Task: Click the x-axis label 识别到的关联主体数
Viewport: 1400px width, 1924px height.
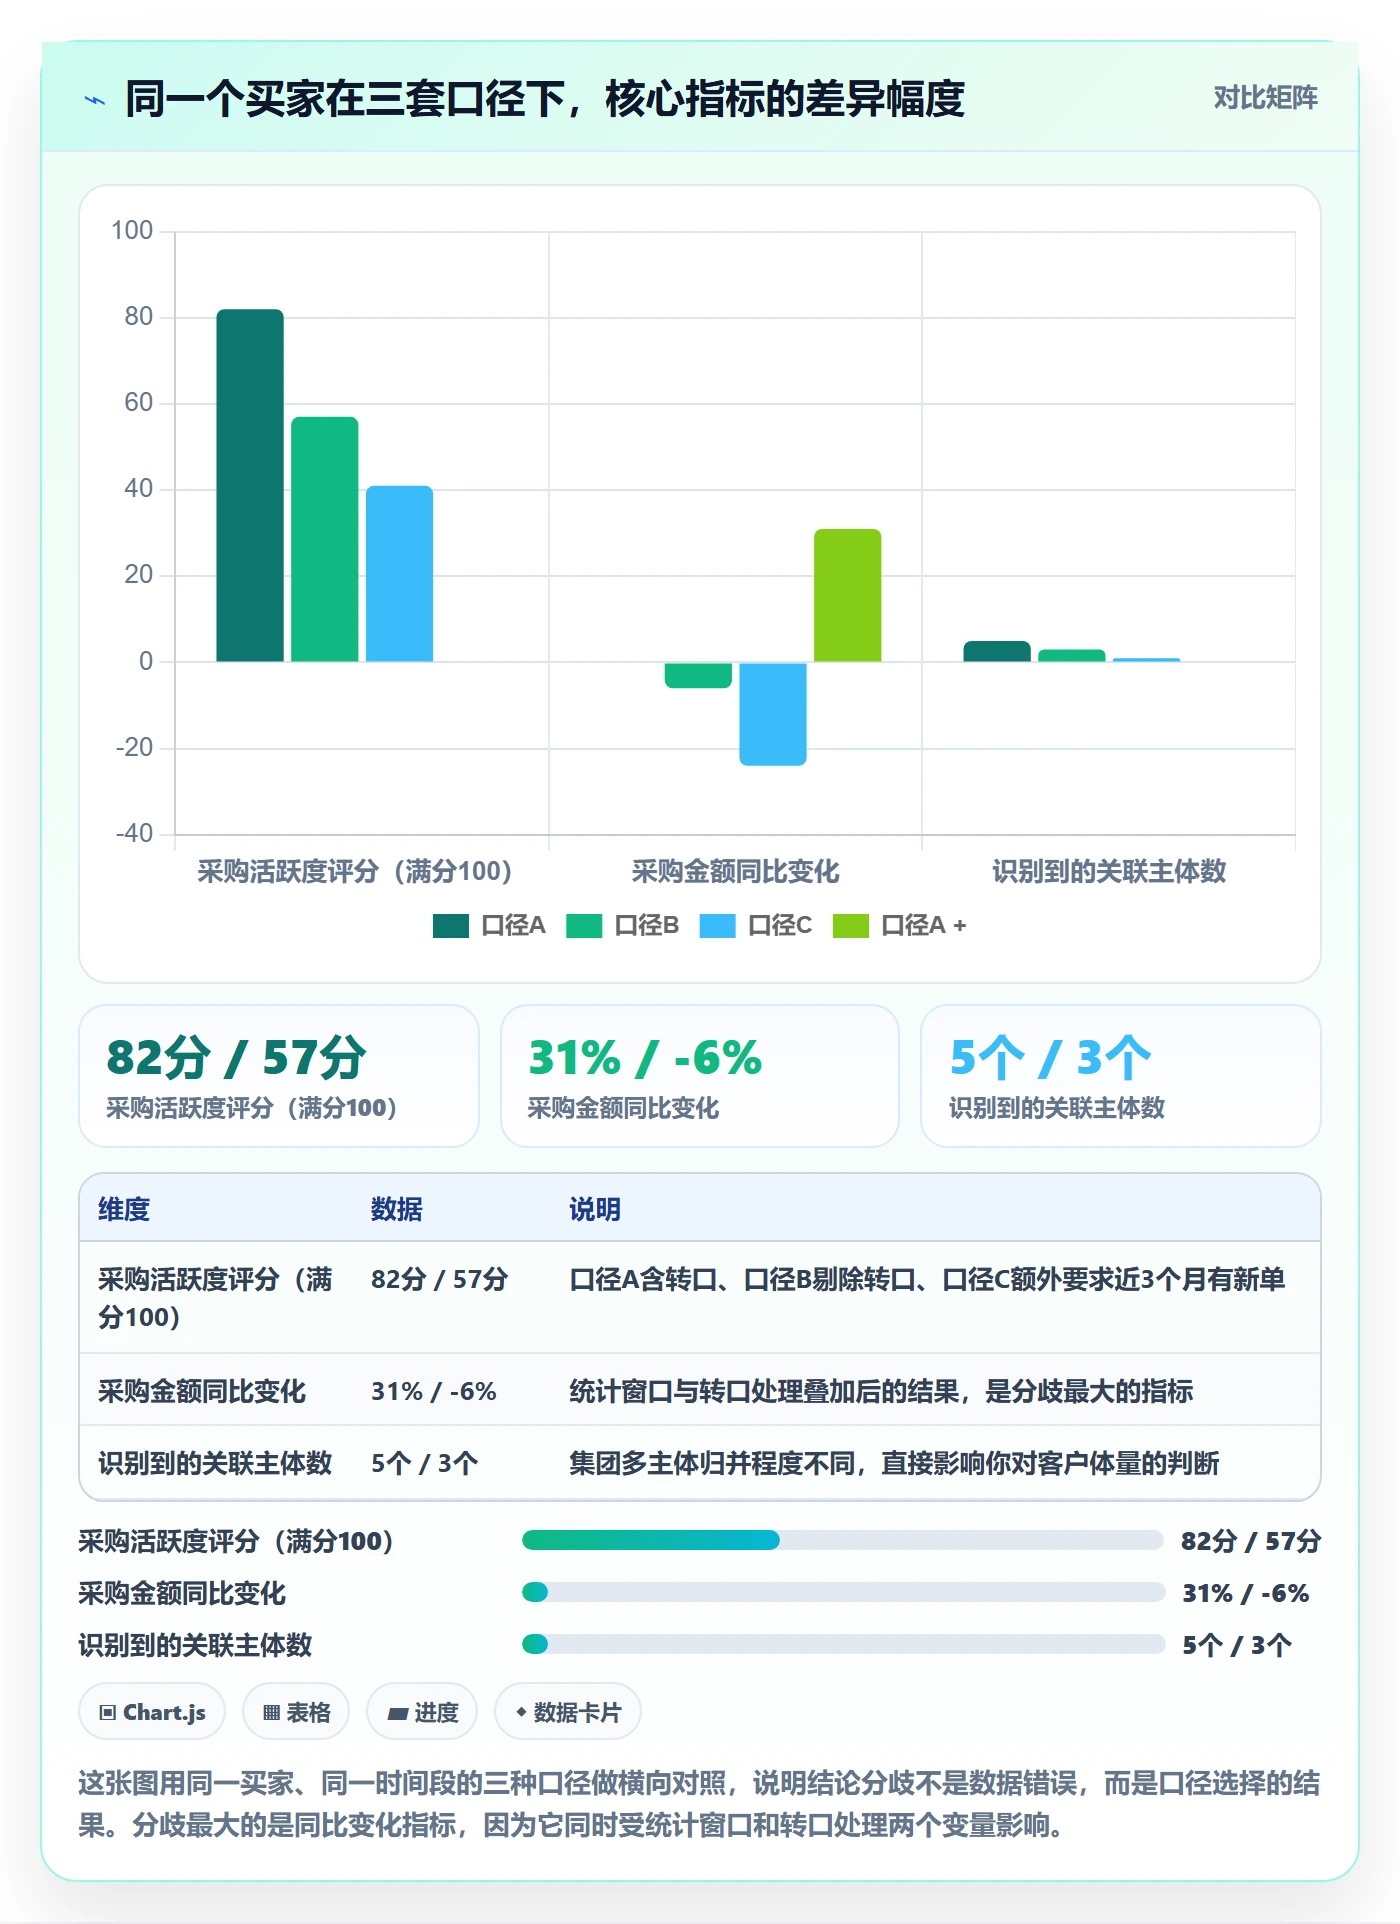Action: pyautogui.click(x=1109, y=871)
